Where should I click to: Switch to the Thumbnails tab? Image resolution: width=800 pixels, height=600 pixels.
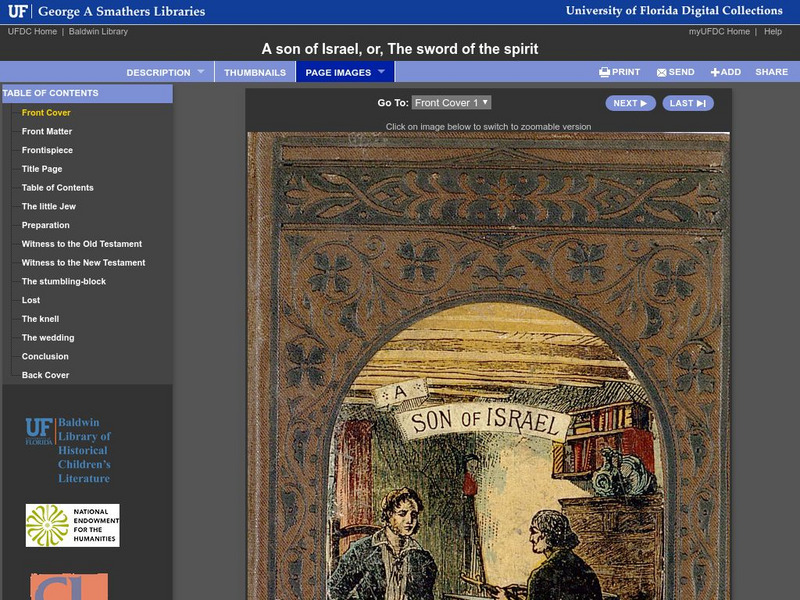(x=255, y=72)
